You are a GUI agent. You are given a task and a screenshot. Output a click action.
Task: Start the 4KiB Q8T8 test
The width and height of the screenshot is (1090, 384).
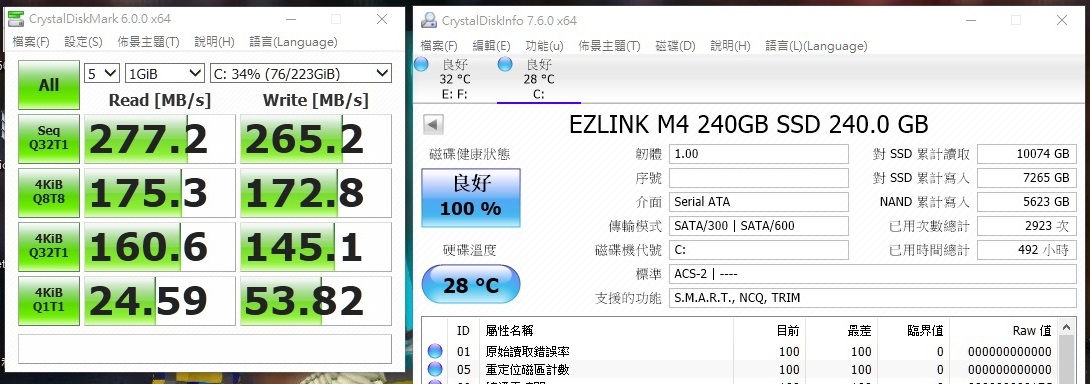click(x=49, y=193)
